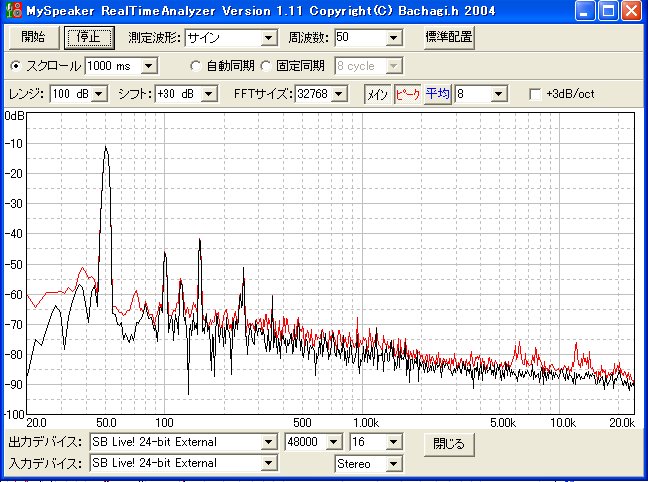Toggle the red ピーク trace button
Image resolution: width=648 pixels, height=482 pixels.
pyautogui.click(x=407, y=94)
